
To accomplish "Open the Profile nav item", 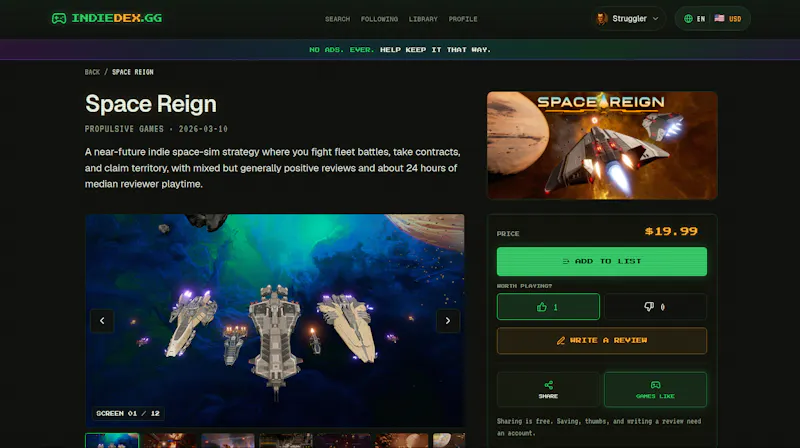I will click(x=463, y=19).
